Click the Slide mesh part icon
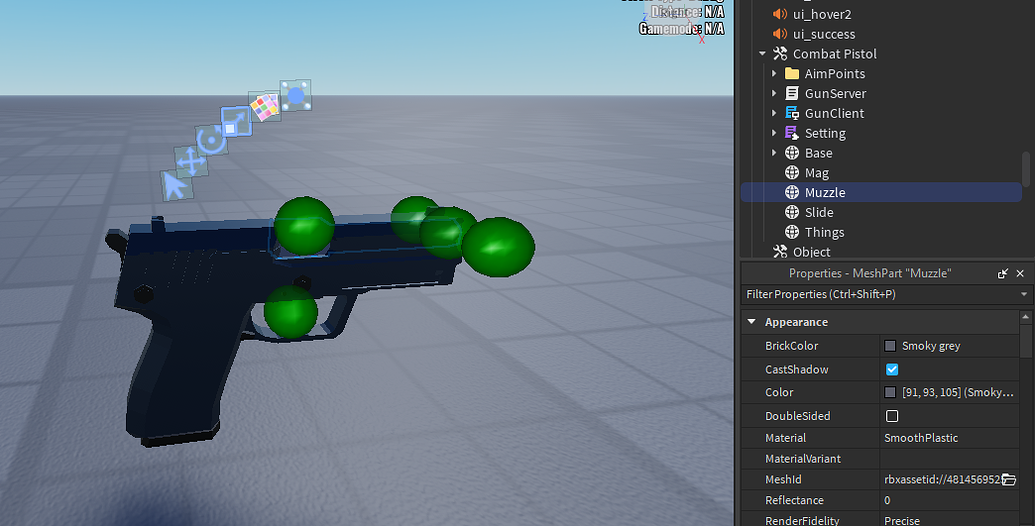The height and width of the screenshot is (526, 1035). pyautogui.click(x=792, y=212)
